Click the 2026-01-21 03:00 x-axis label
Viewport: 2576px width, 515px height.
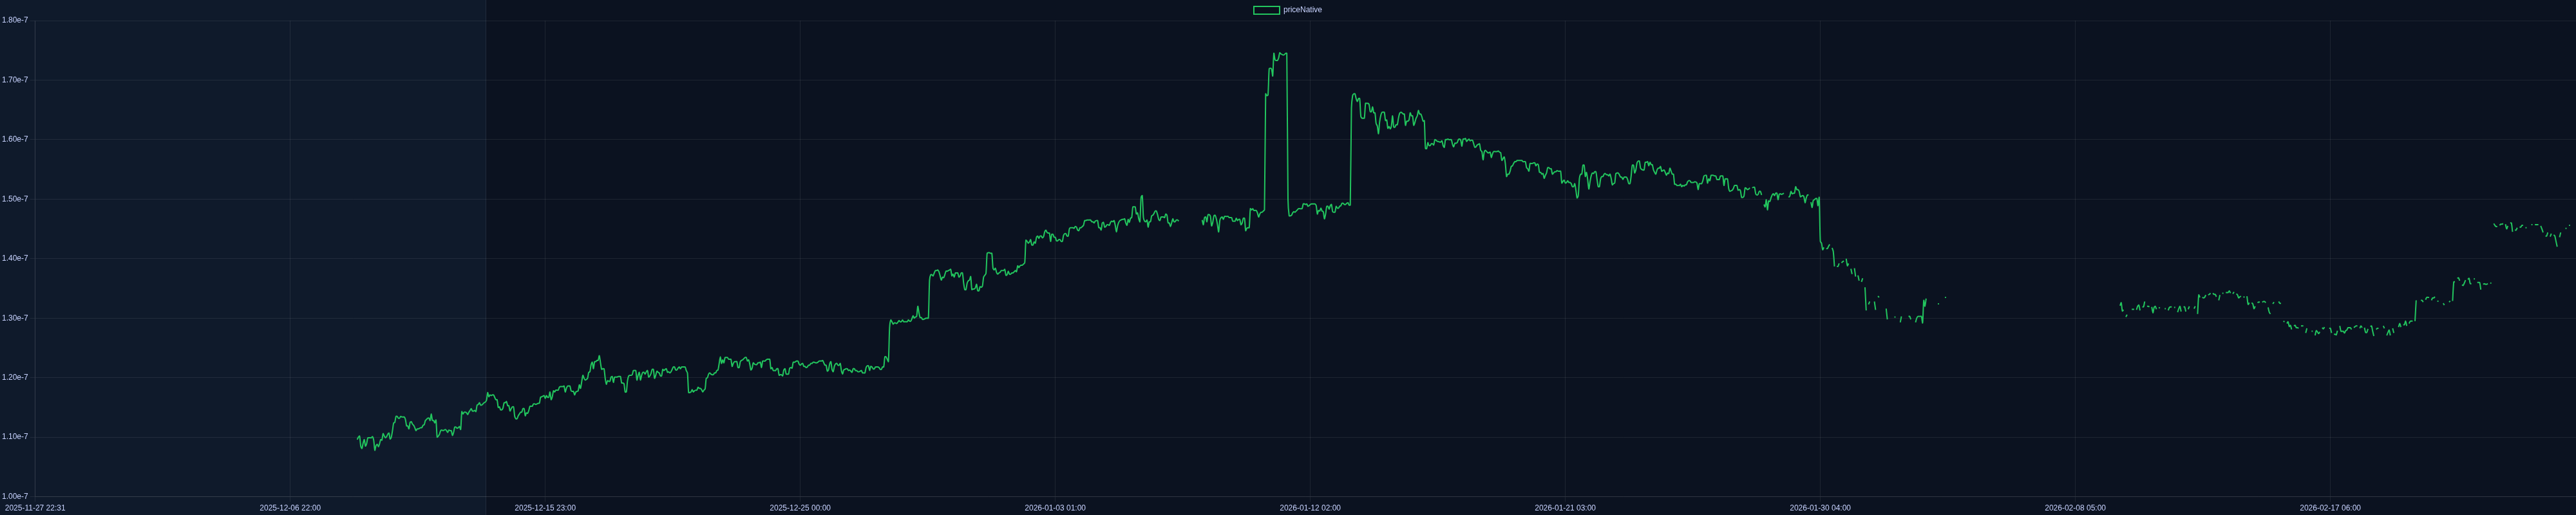coord(1565,508)
